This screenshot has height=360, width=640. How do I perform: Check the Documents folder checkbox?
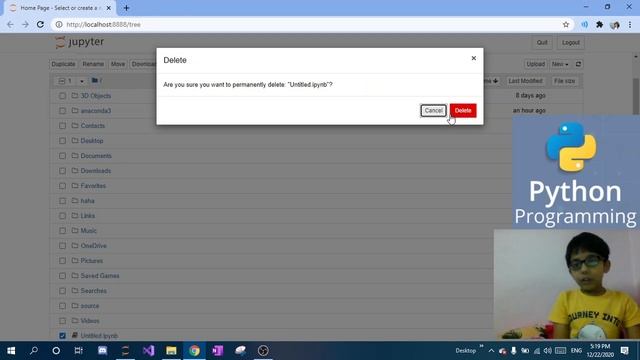(x=62, y=156)
